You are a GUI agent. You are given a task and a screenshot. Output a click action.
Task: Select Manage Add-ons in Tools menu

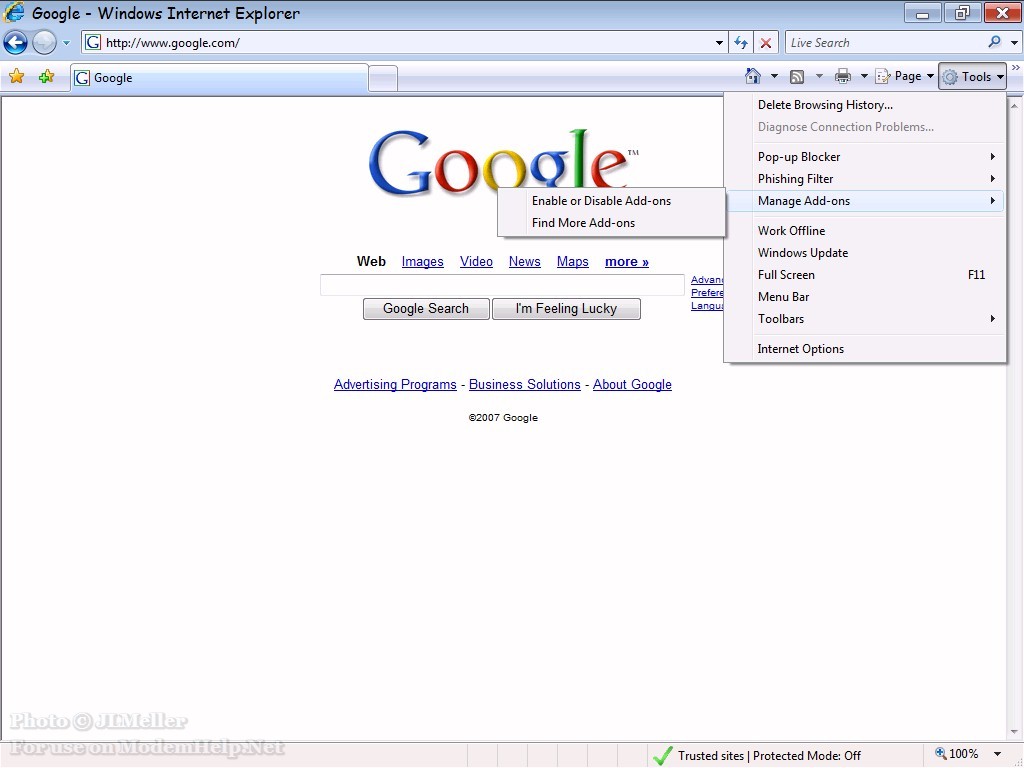click(865, 201)
